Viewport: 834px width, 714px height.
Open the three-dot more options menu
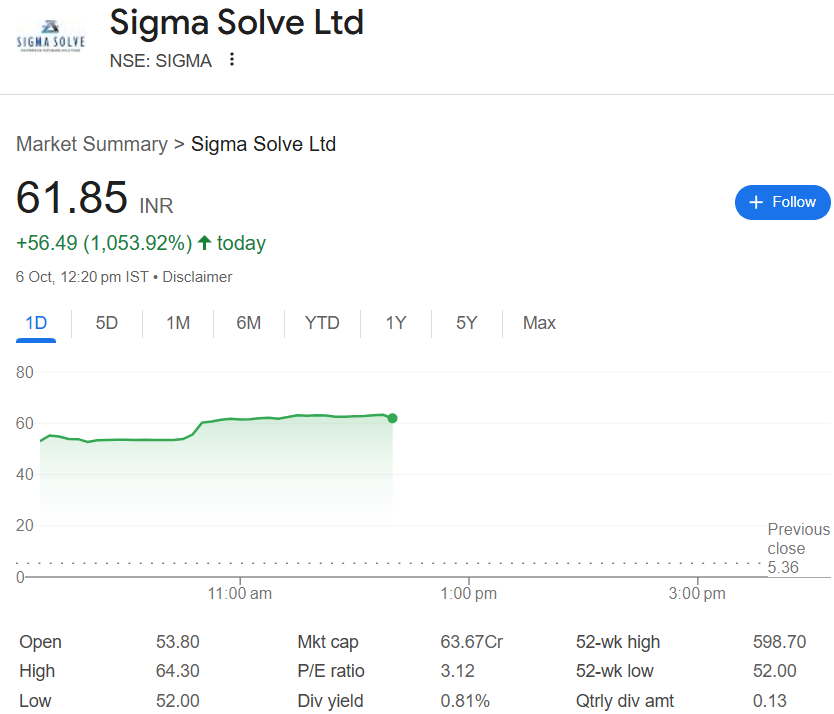pos(232,60)
